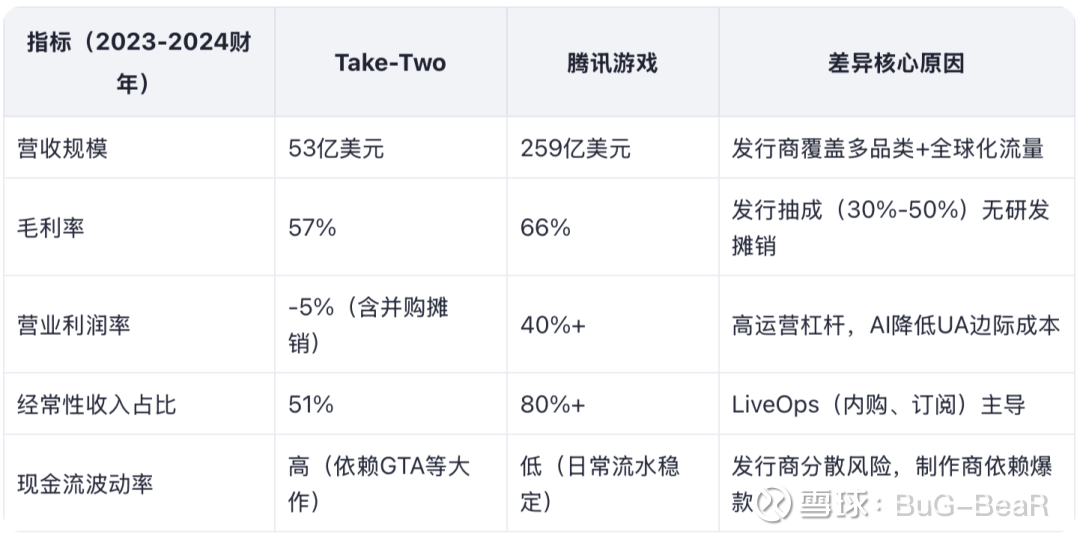Select the 腾讯游戏 column header
The height and width of the screenshot is (538, 1080).
[612, 63]
